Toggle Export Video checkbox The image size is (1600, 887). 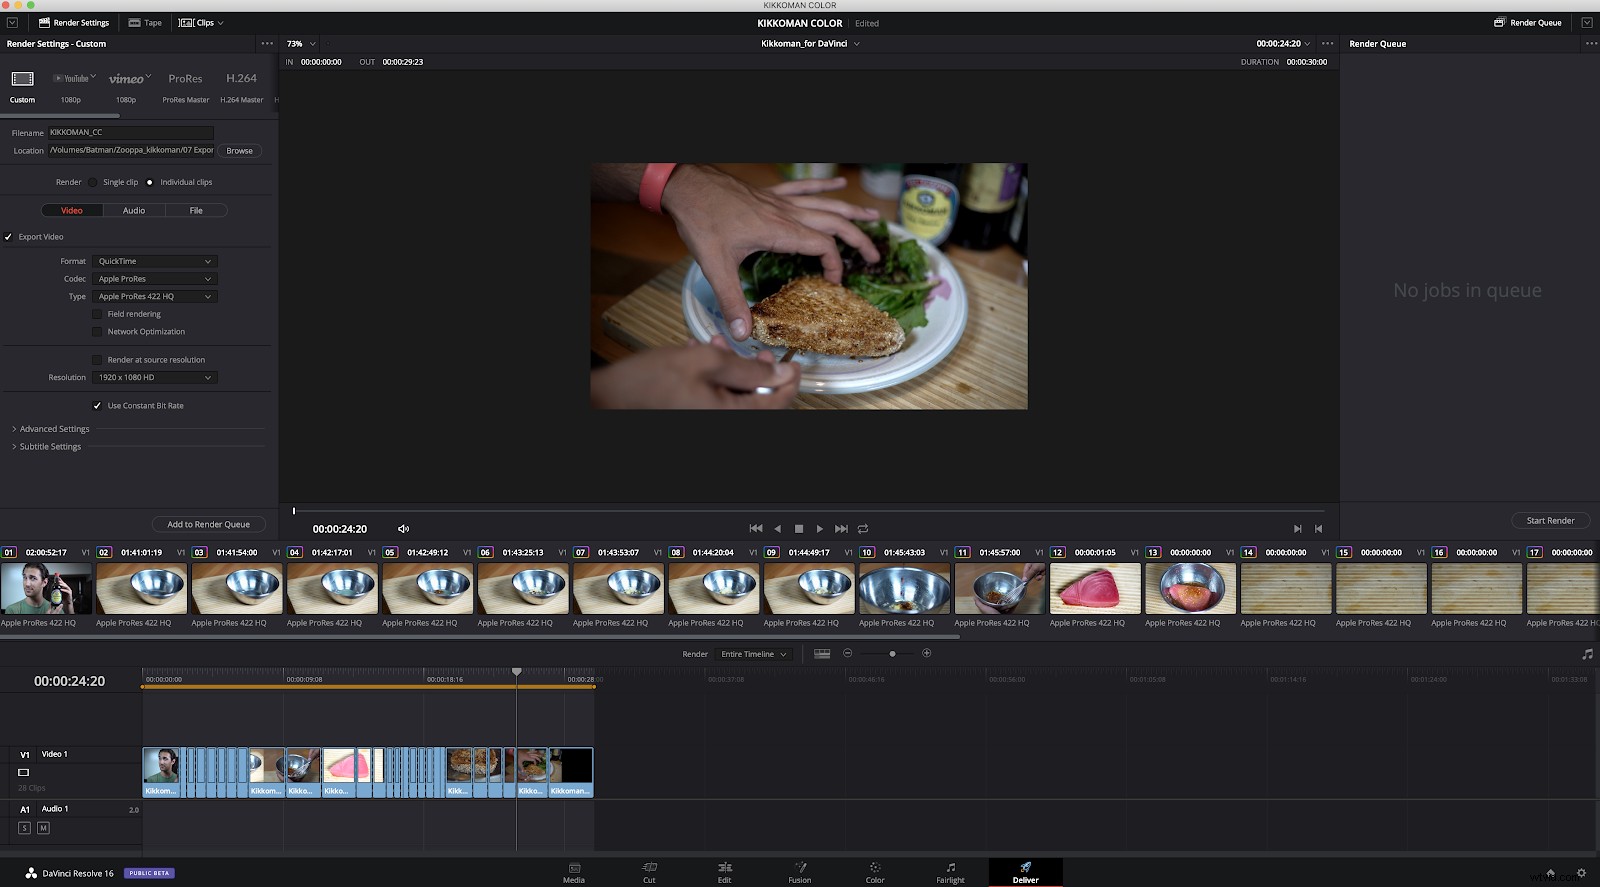tap(9, 237)
